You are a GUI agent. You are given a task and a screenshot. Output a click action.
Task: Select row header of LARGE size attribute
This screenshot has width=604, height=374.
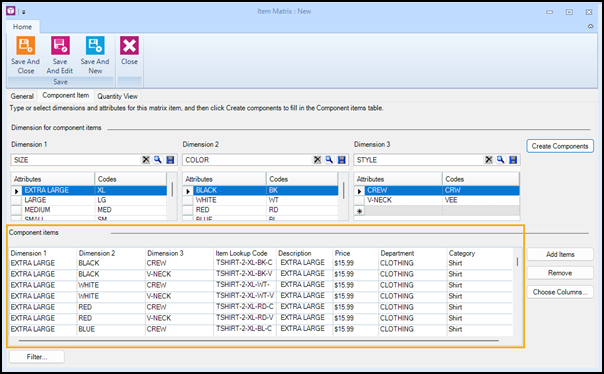[16, 200]
